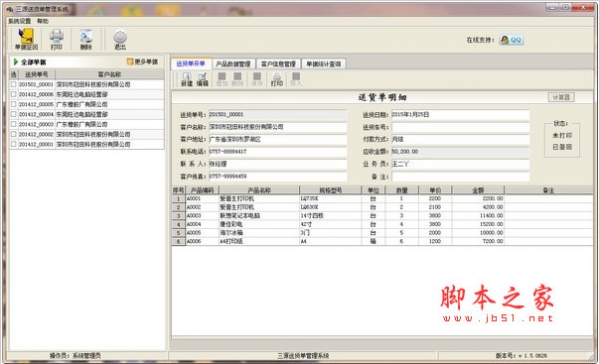Click 未打印 status text
This screenshot has width=600, height=364.
coord(562,135)
